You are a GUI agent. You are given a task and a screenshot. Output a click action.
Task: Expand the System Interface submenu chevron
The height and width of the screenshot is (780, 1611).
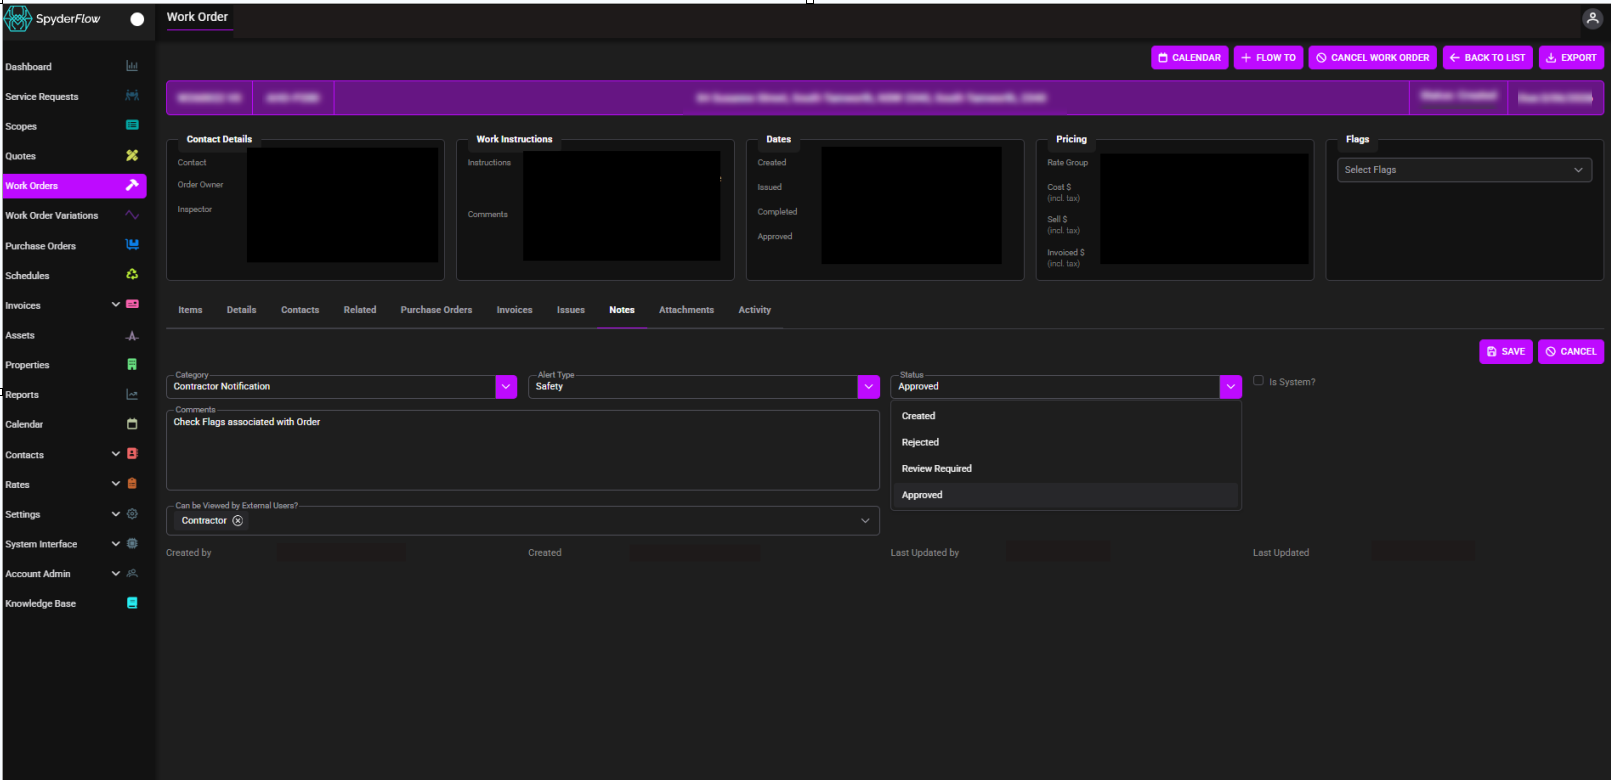coord(116,544)
